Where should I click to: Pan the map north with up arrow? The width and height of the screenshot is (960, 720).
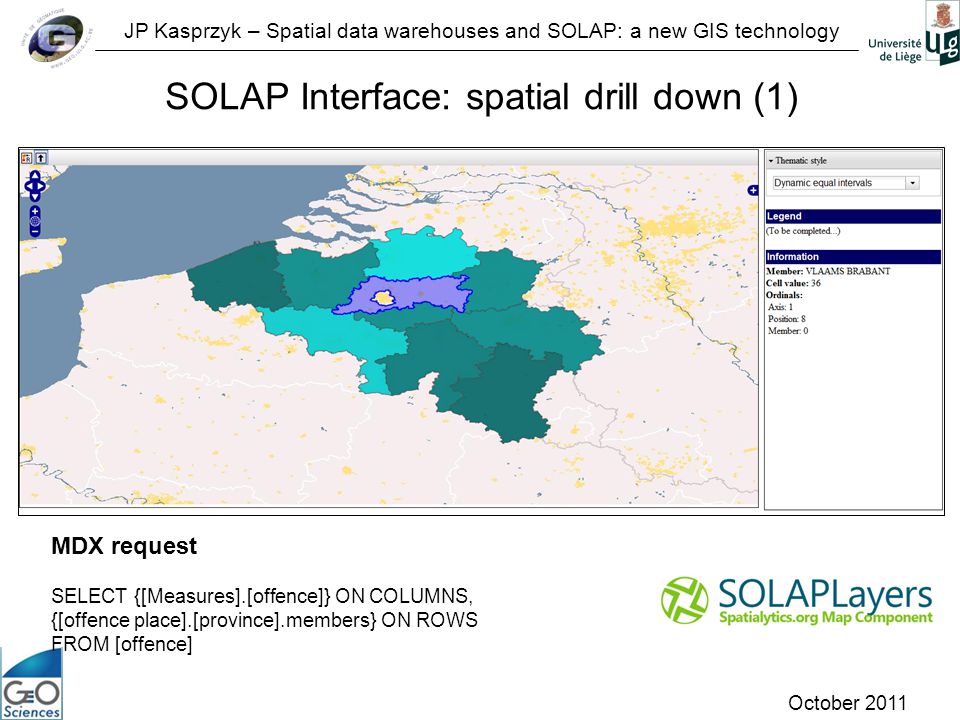[35, 176]
